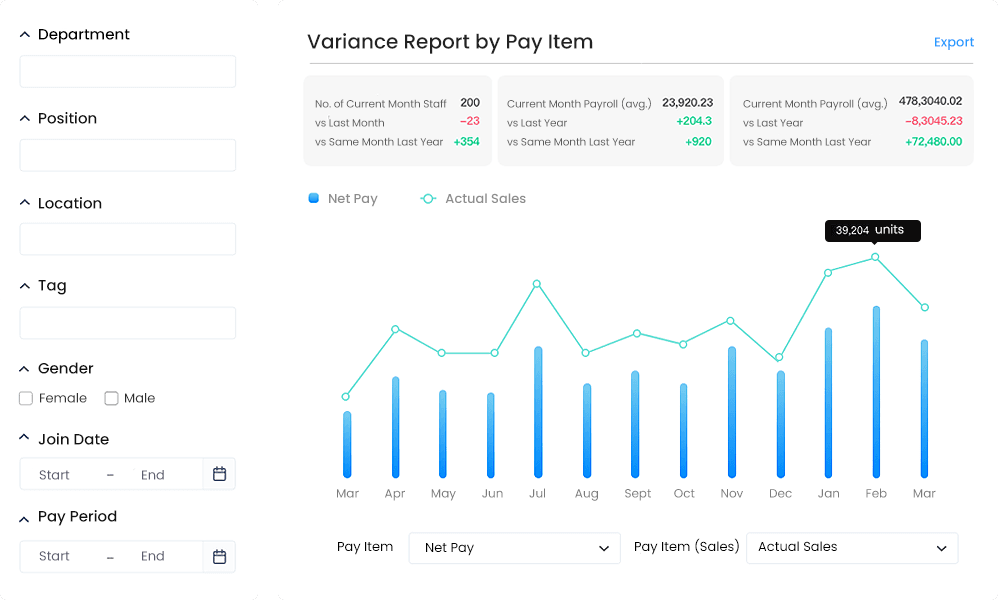Click the Net Pay legend square icon

click(x=314, y=198)
